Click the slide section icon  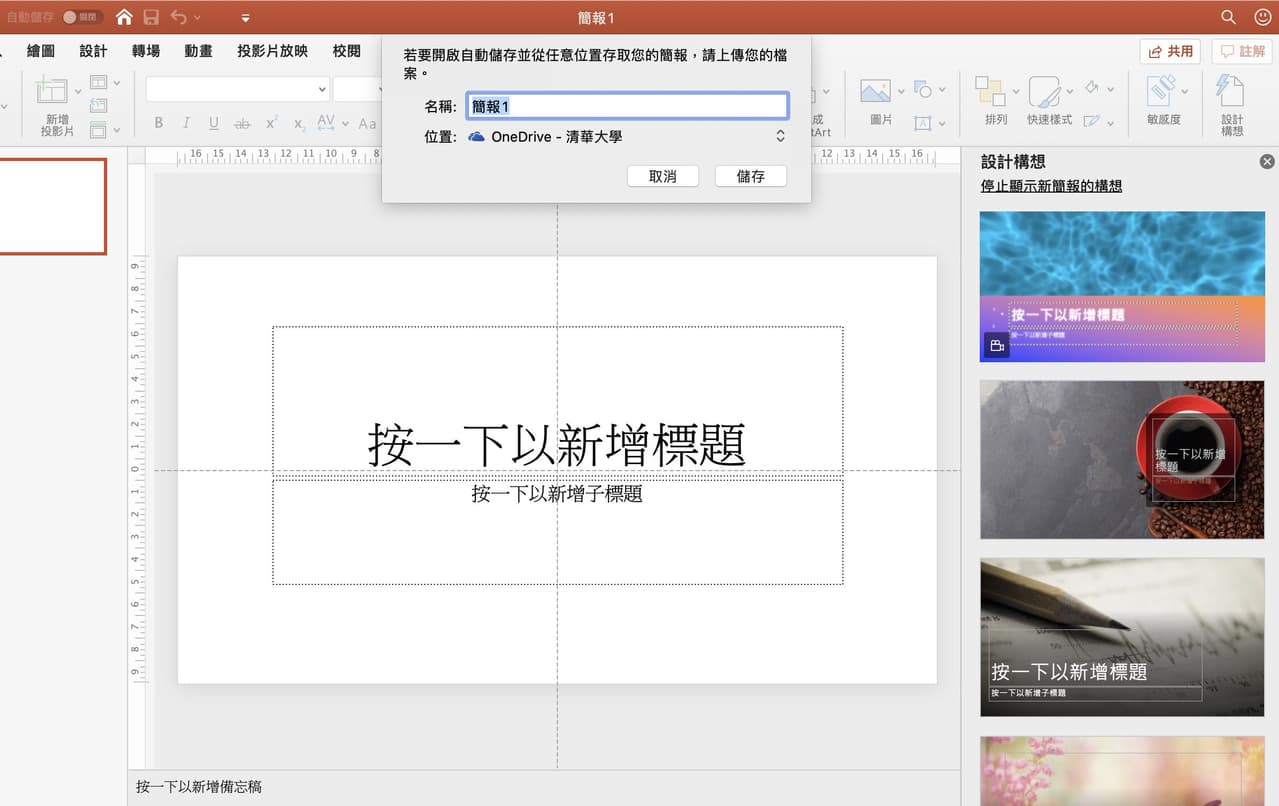[x=98, y=129]
